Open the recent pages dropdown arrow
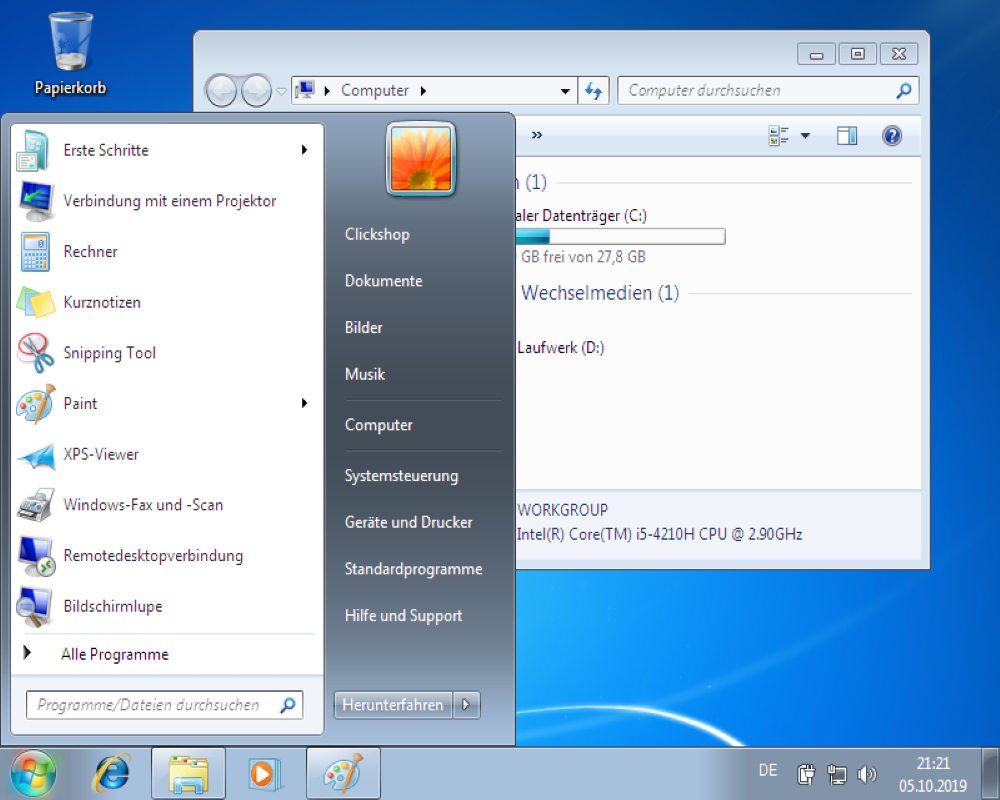 [281, 91]
